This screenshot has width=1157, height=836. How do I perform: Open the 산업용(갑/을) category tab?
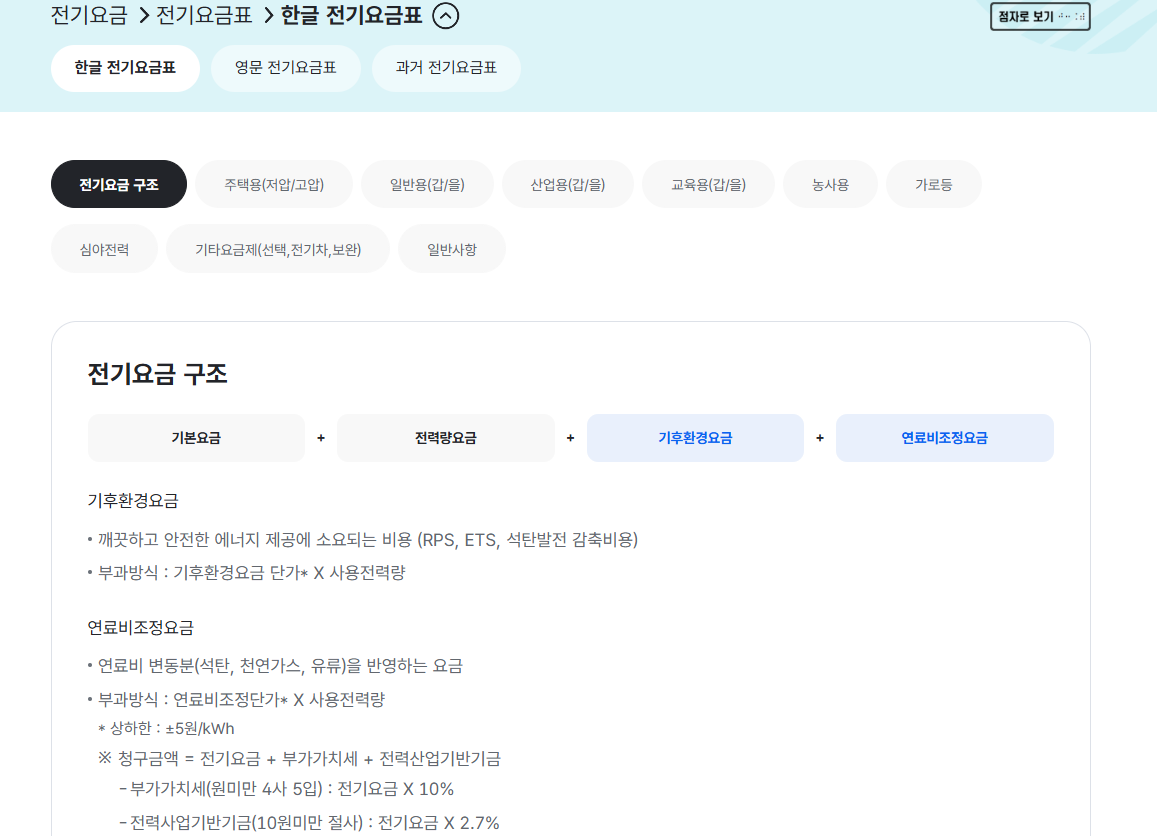[x=567, y=184]
